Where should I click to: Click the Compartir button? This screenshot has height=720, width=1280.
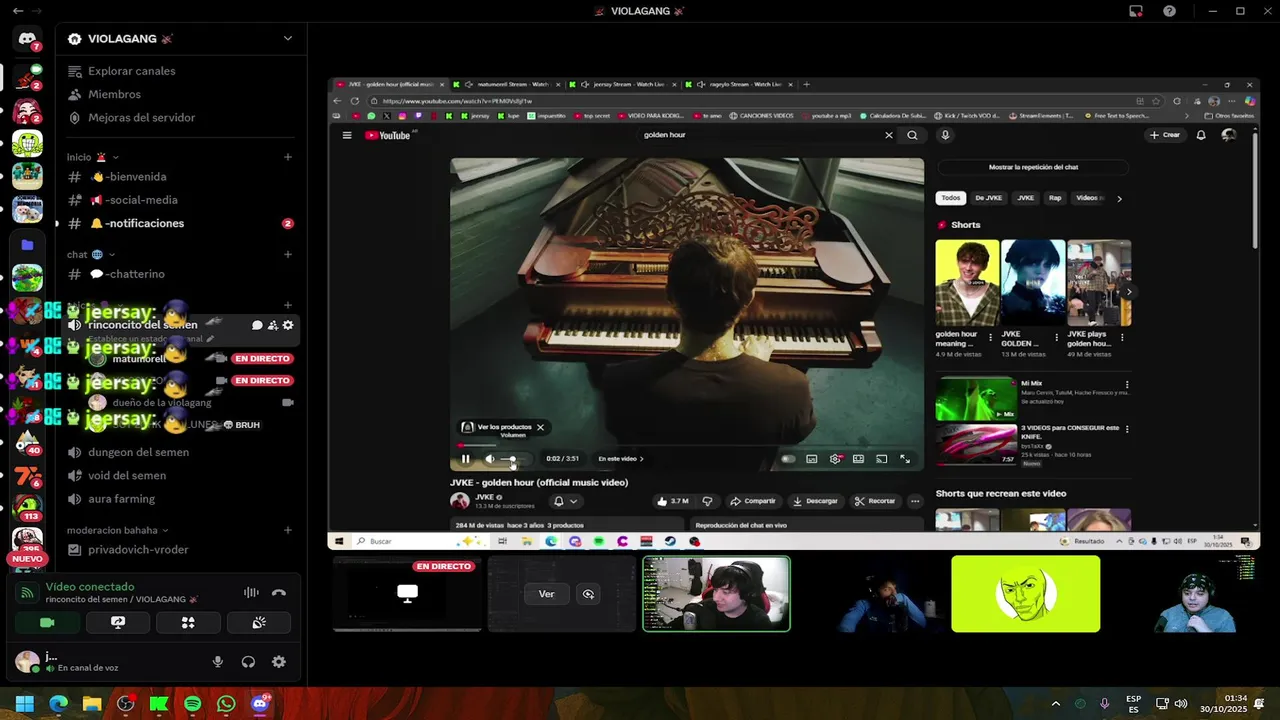click(x=753, y=501)
